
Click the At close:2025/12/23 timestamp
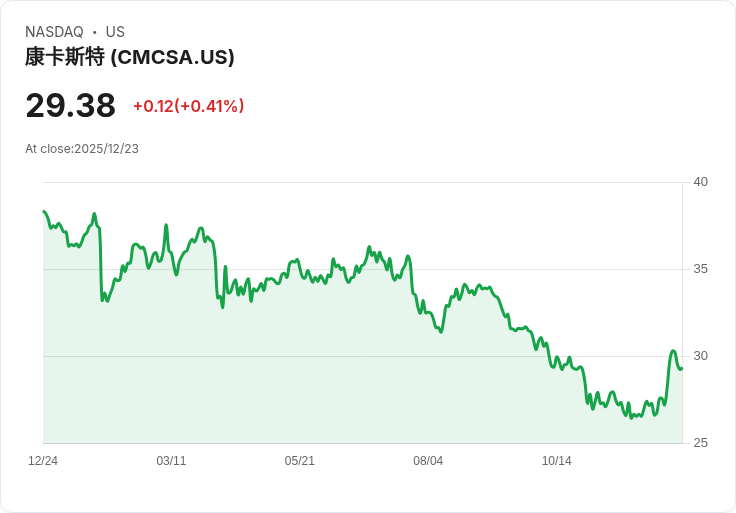click(x=82, y=149)
